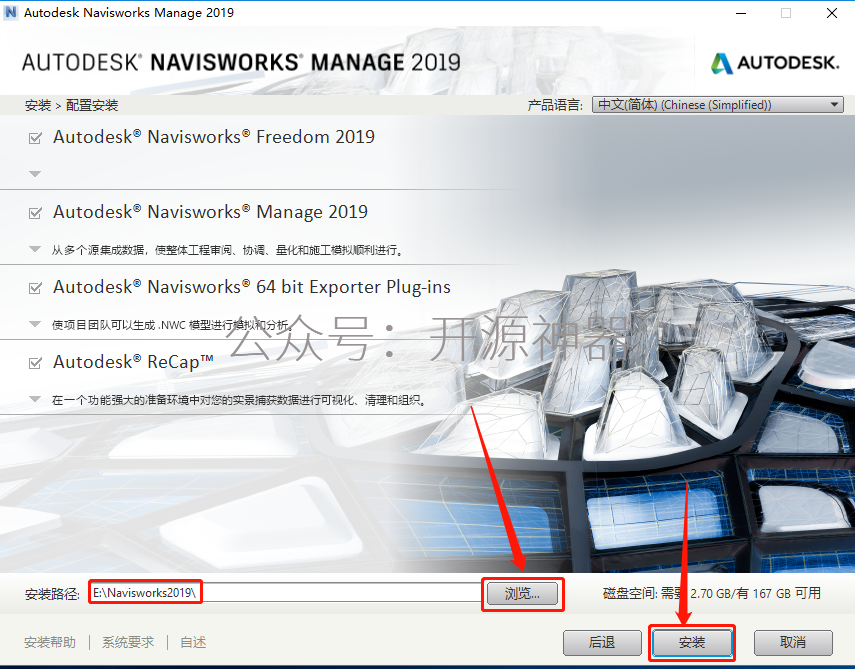Click the disk space 2.70 GB text

(x=712, y=593)
